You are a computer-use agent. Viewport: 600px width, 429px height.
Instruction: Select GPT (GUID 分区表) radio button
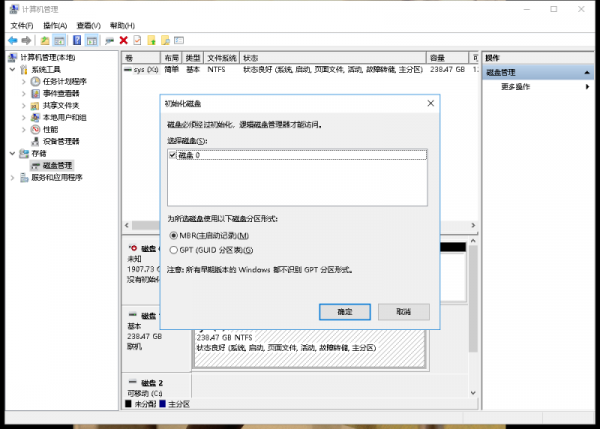(173, 250)
